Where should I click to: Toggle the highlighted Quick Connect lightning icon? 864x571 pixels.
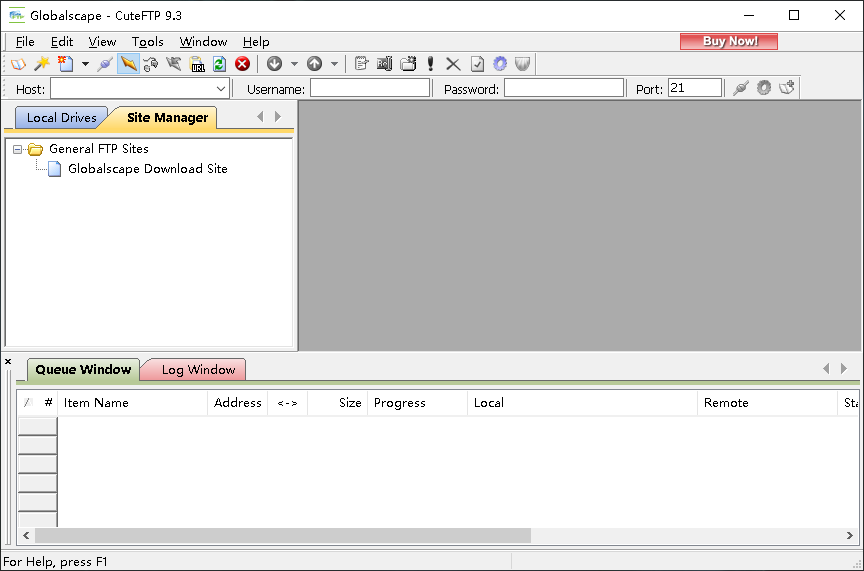click(x=128, y=64)
